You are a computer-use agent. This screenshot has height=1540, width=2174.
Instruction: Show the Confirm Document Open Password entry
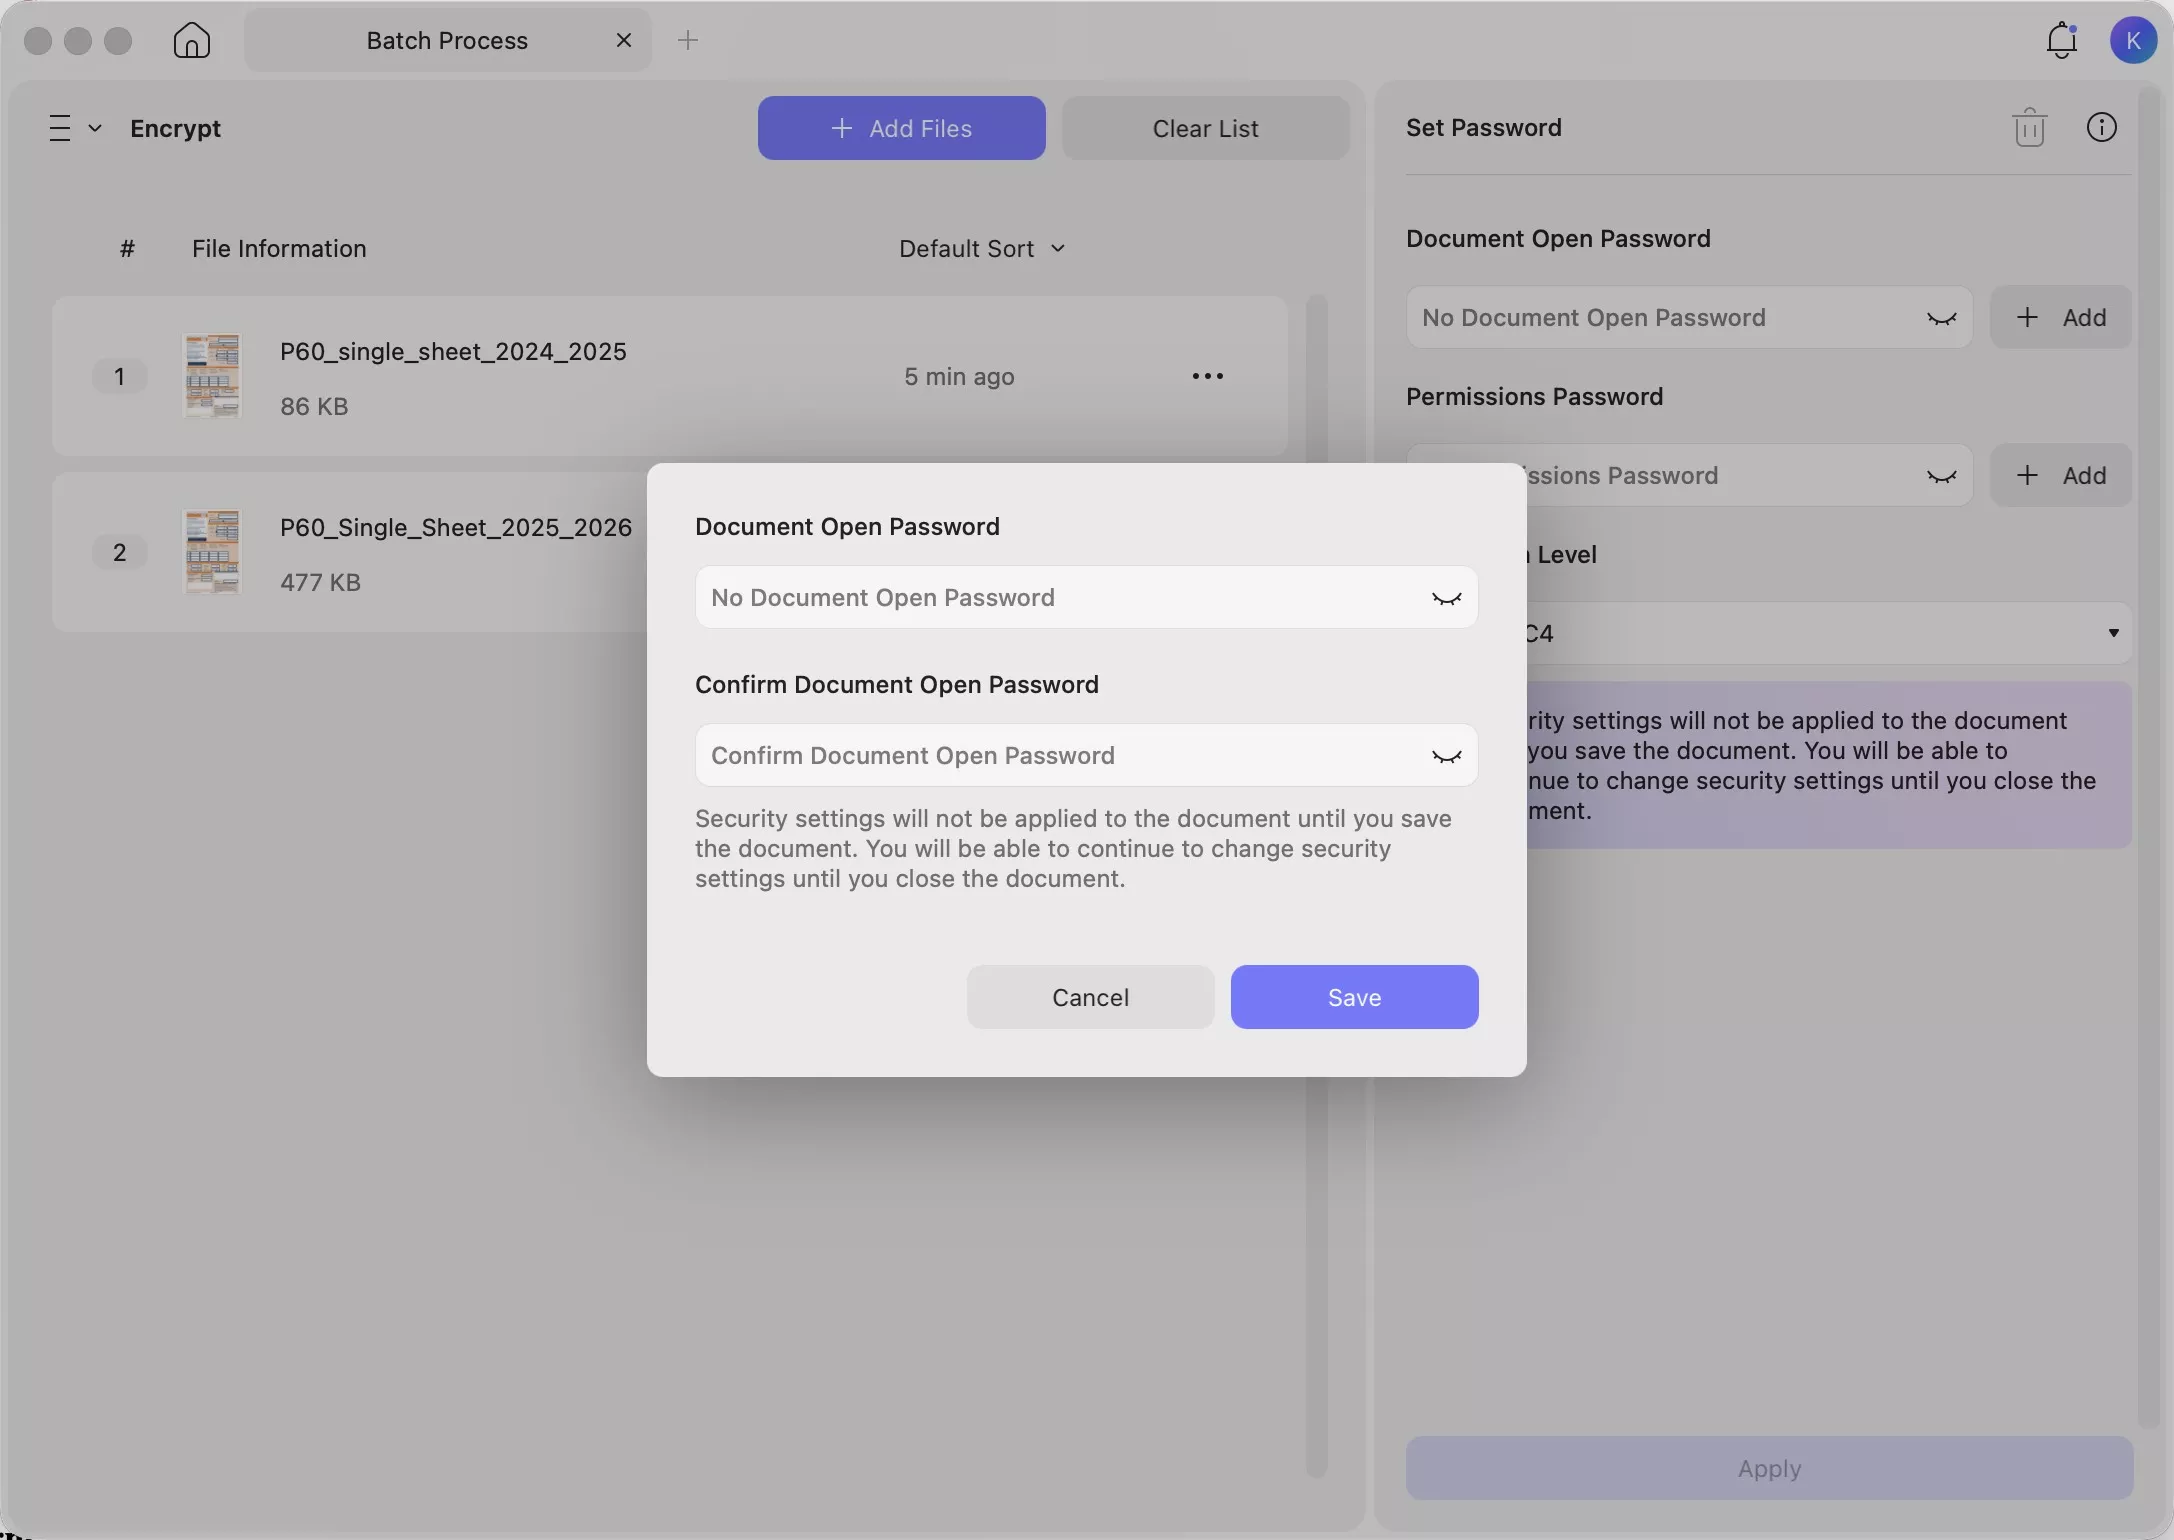pos(1445,756)
